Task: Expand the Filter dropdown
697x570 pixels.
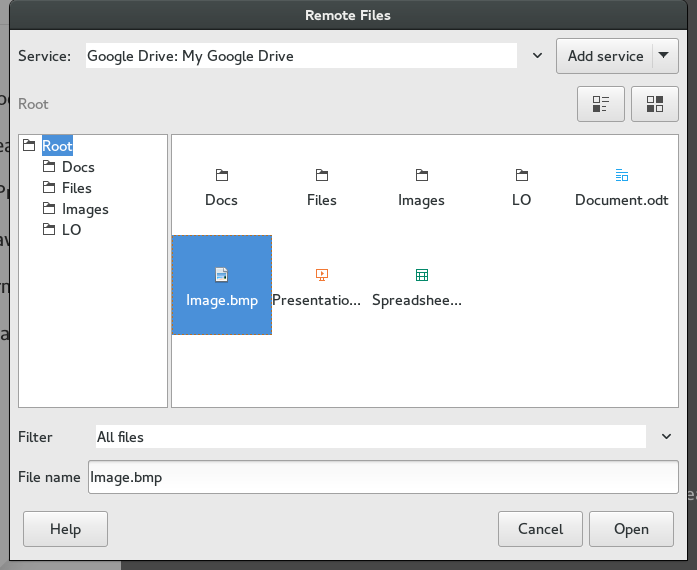Action: tap(666, 437)
